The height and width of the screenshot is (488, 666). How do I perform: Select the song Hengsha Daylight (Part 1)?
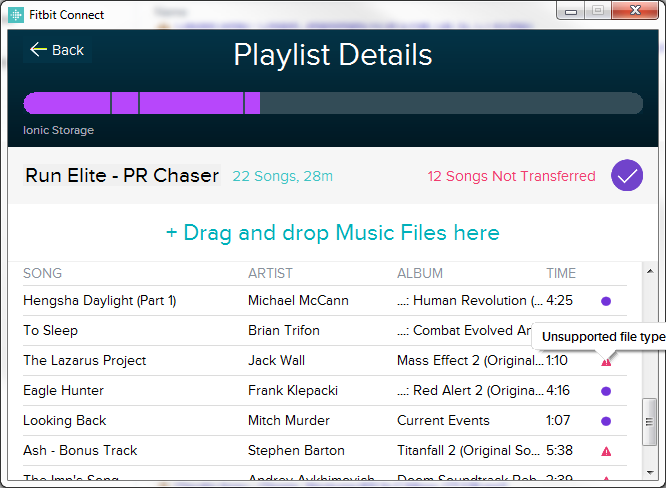99,301
